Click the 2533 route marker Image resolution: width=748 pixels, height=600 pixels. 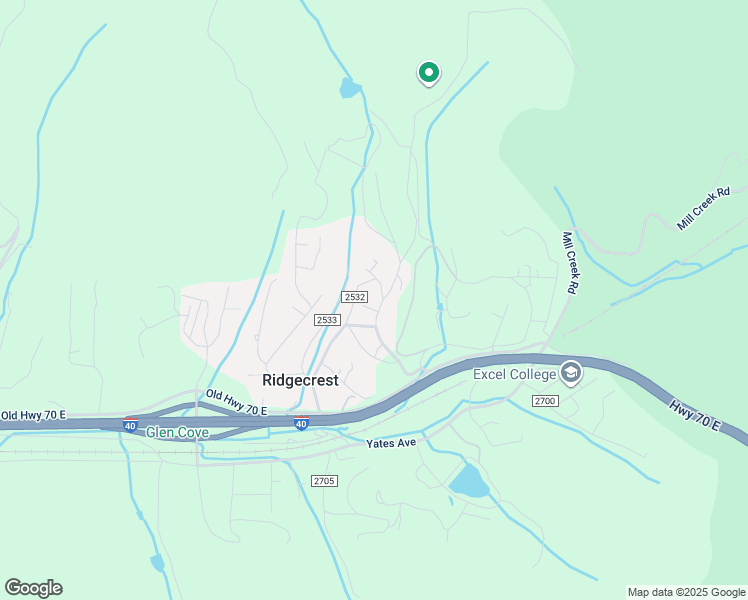(x=327, y=320)
